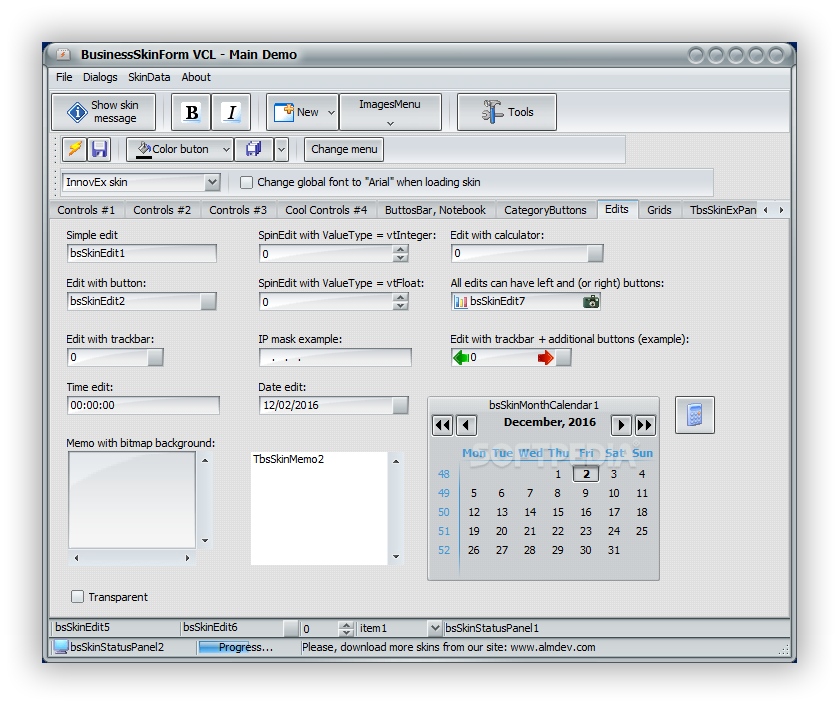Click vtInteger SpinEdit up arrow

(400, 249)
